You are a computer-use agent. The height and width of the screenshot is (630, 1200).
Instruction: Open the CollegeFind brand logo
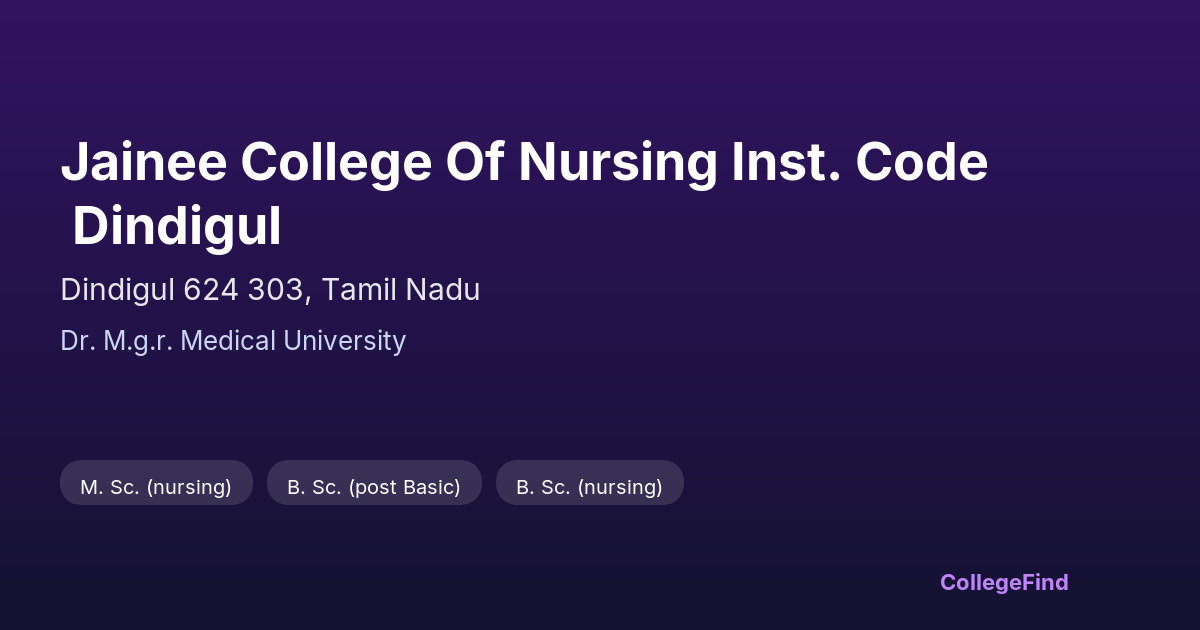pos(1004,582)
